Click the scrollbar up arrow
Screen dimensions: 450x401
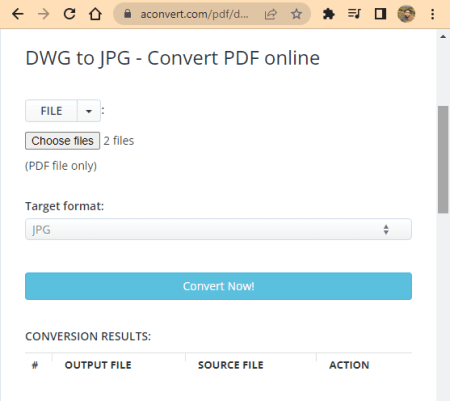click(443, 37)
